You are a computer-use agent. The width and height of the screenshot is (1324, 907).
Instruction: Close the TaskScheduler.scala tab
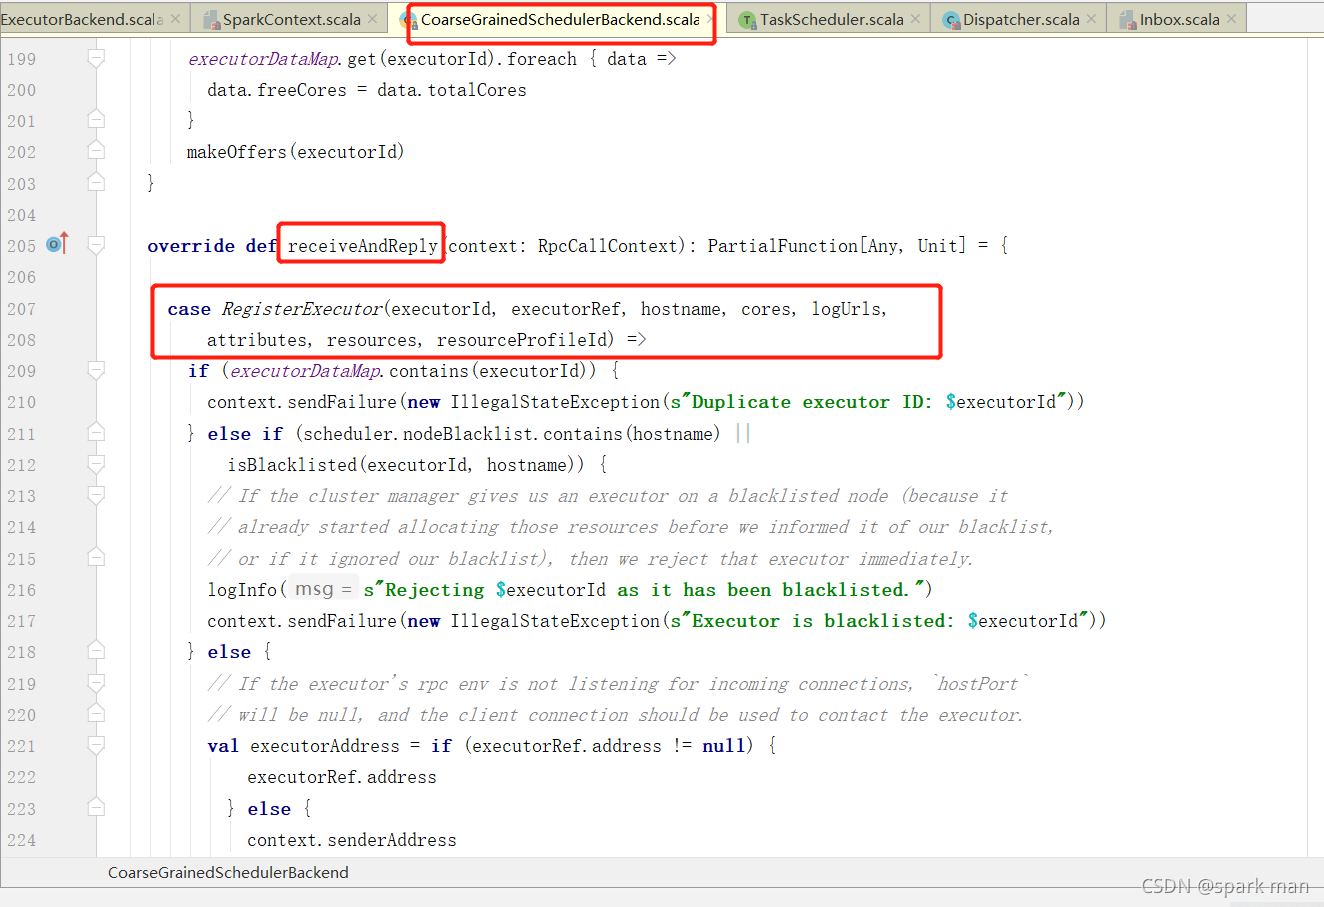[x=915, y=19]
